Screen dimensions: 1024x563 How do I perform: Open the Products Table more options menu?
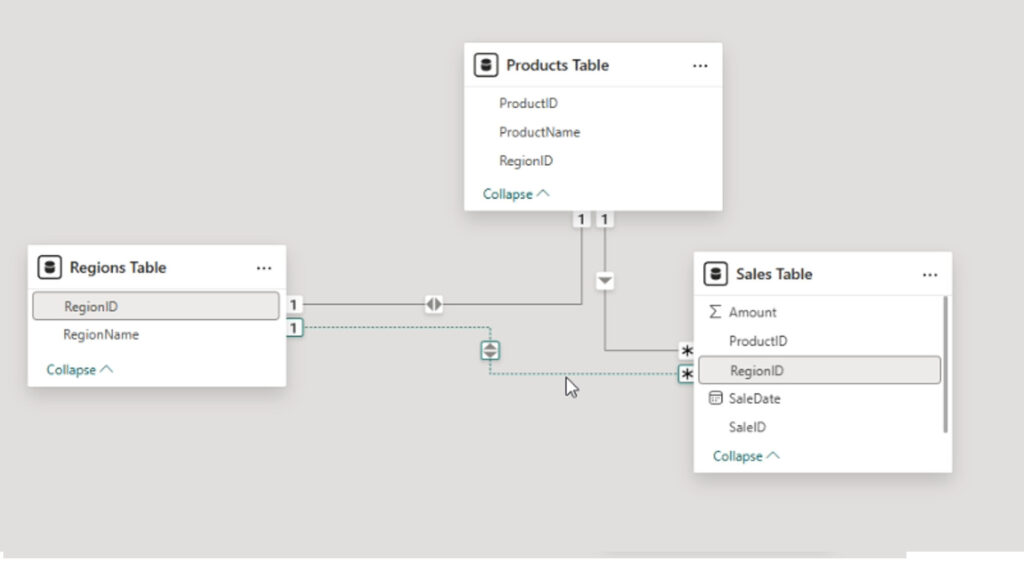tap(700, 66)
